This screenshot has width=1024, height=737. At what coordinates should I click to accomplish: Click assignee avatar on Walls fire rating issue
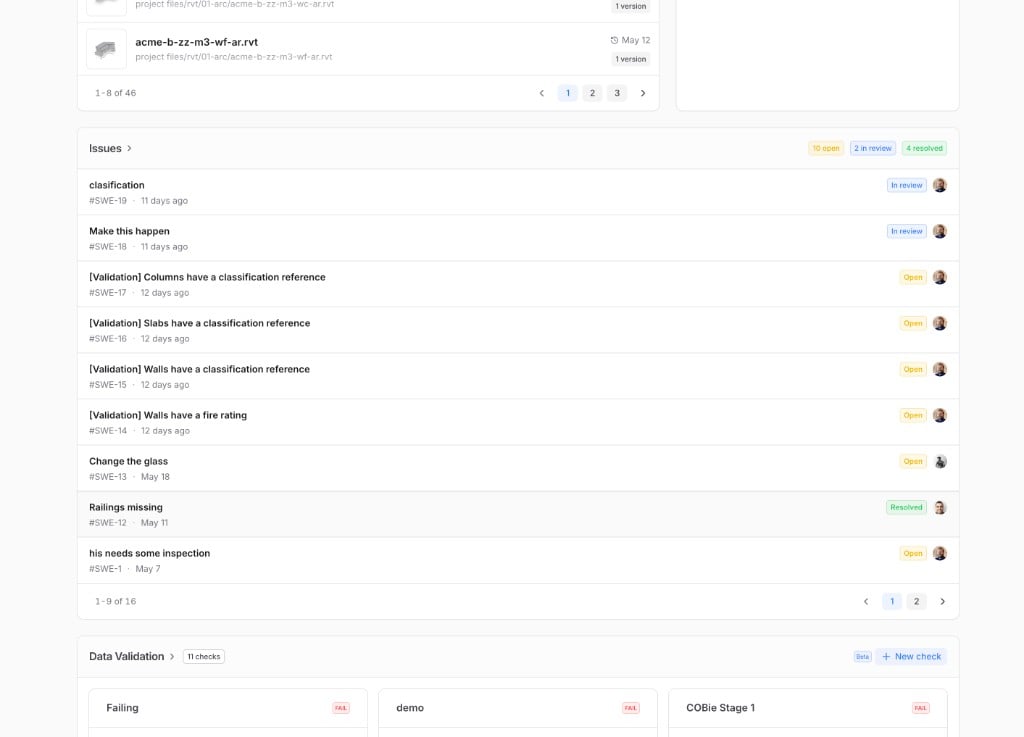[x=940, y=415]
